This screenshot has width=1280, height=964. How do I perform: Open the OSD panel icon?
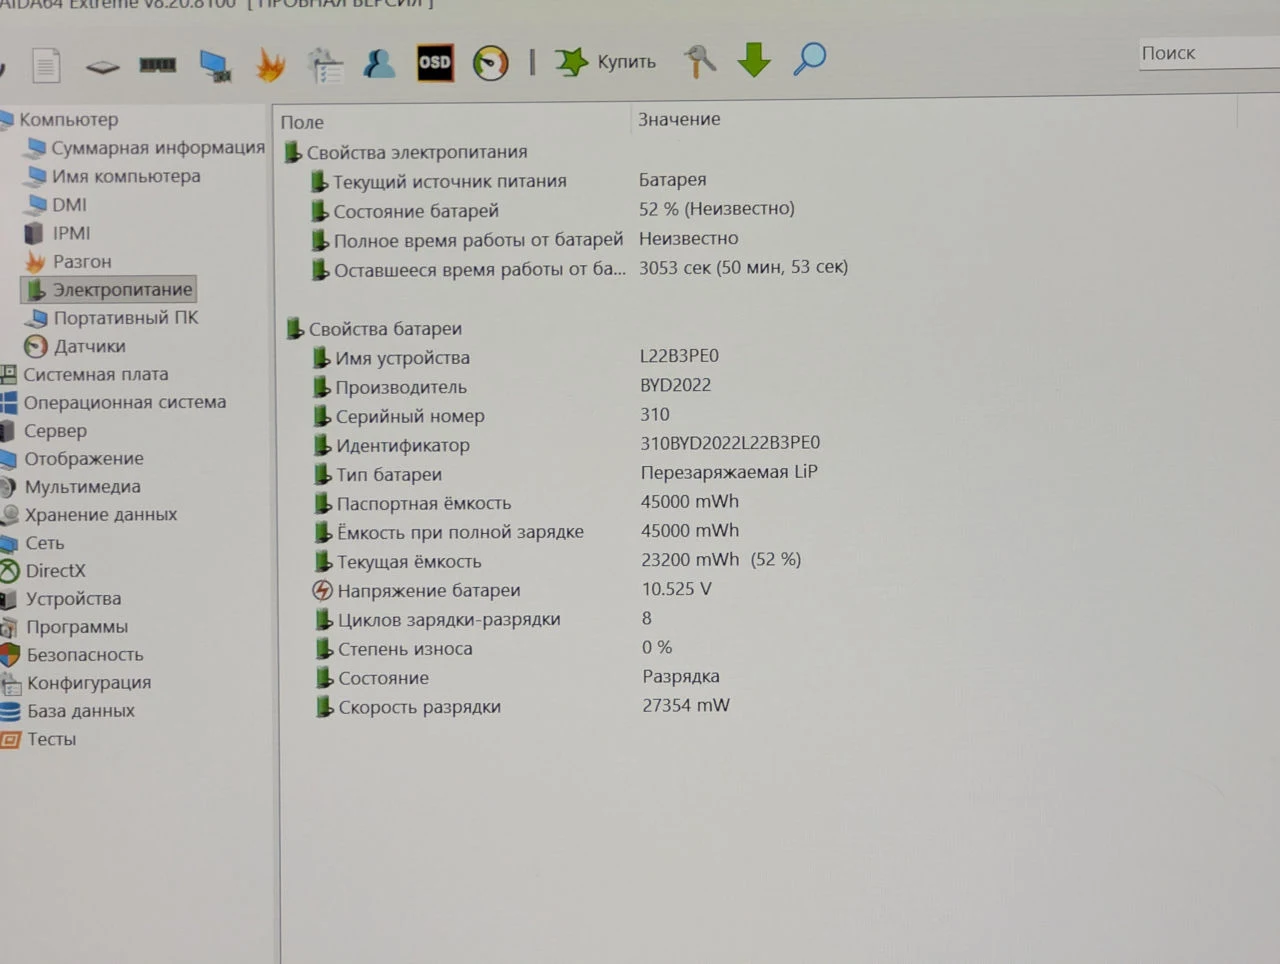435,62
